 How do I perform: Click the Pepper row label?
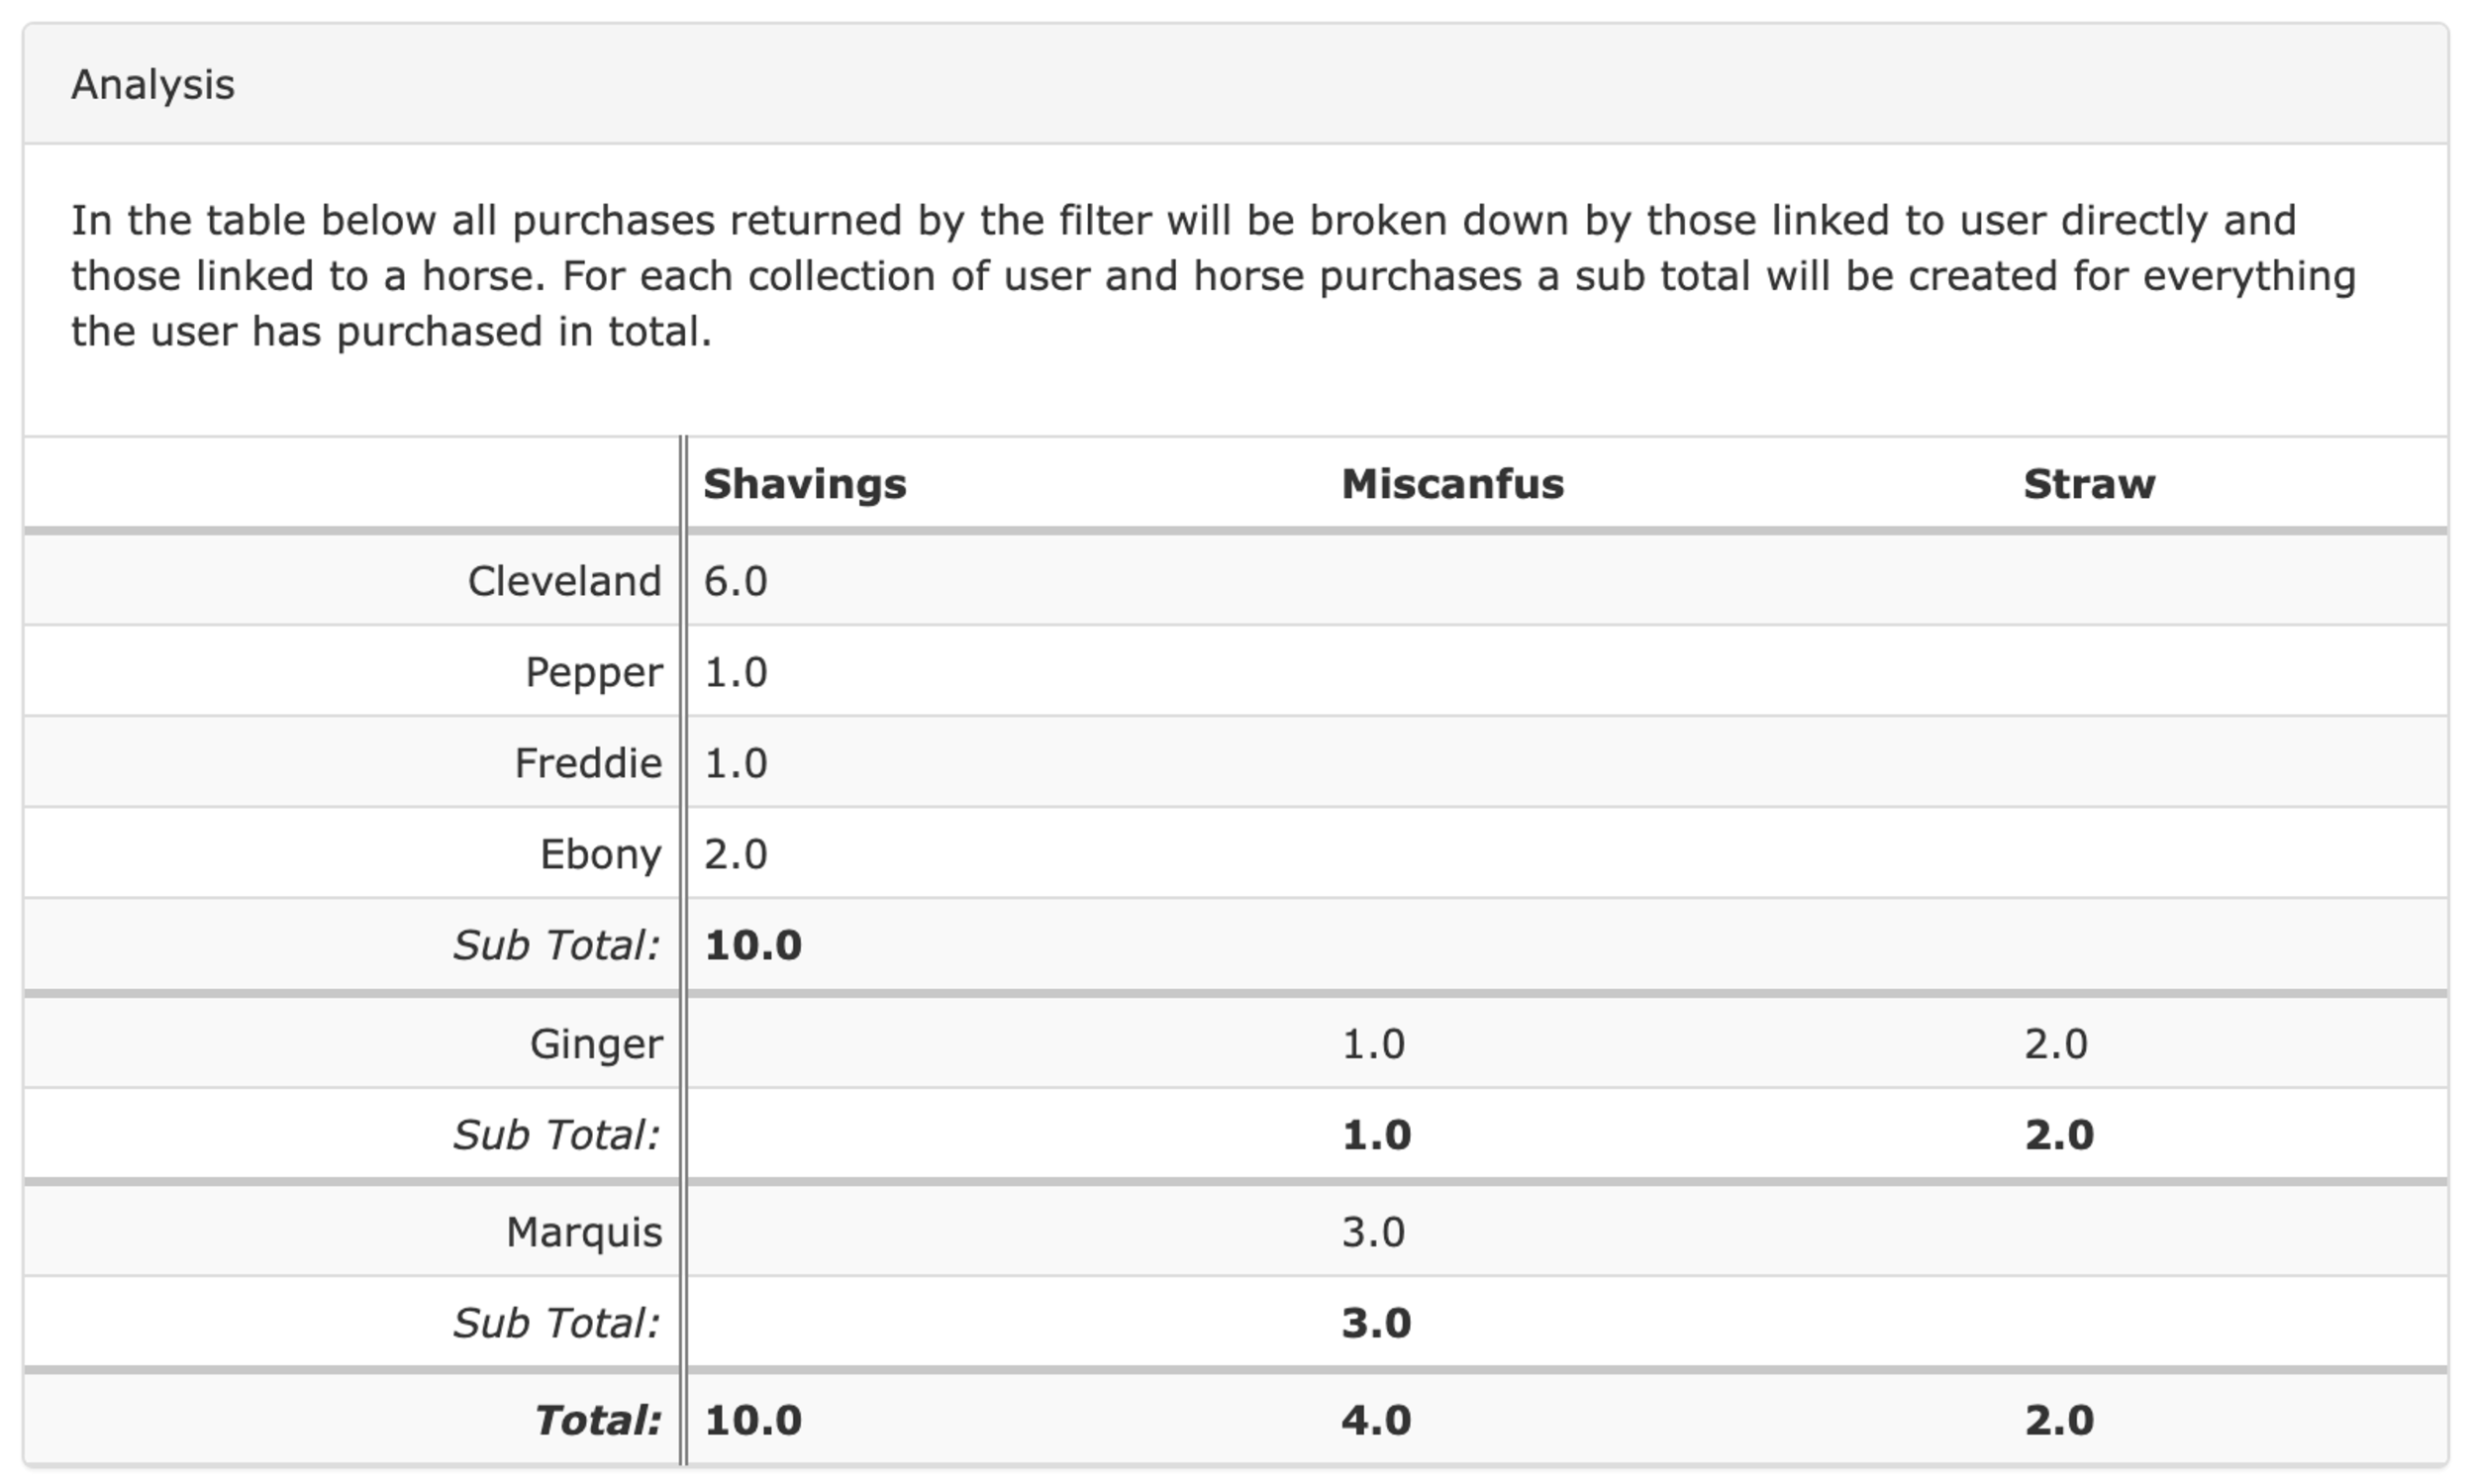click(593, 672)
